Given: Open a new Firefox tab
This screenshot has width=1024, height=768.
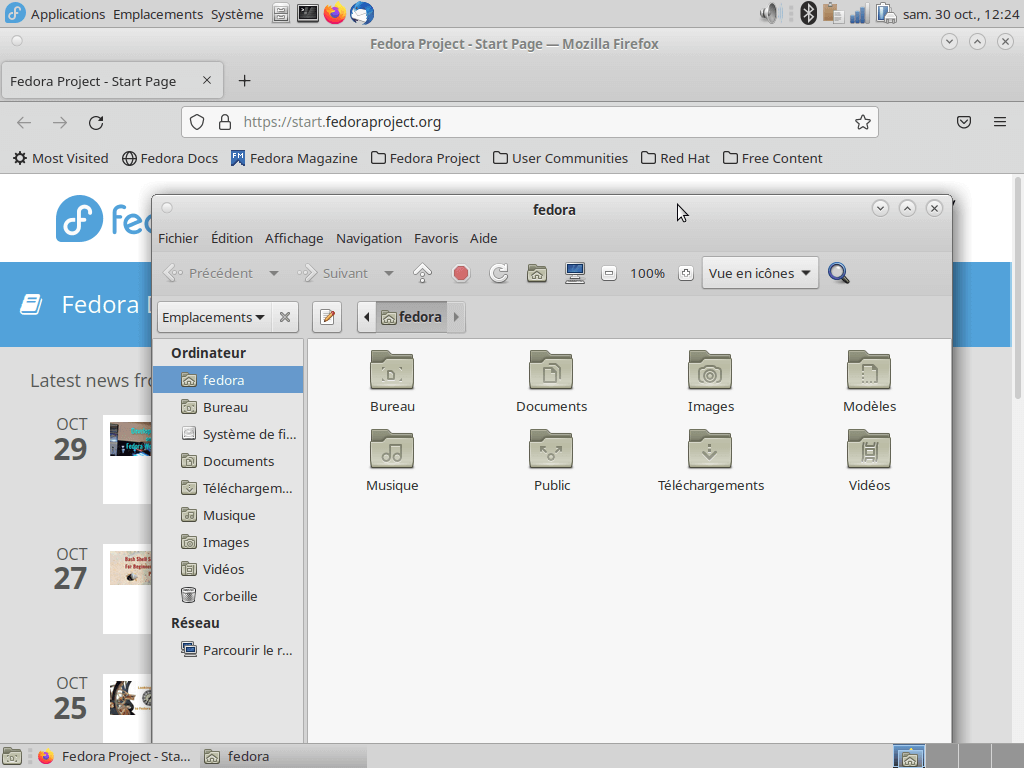Looking at the screenshot, I should [x=244, y=81].
